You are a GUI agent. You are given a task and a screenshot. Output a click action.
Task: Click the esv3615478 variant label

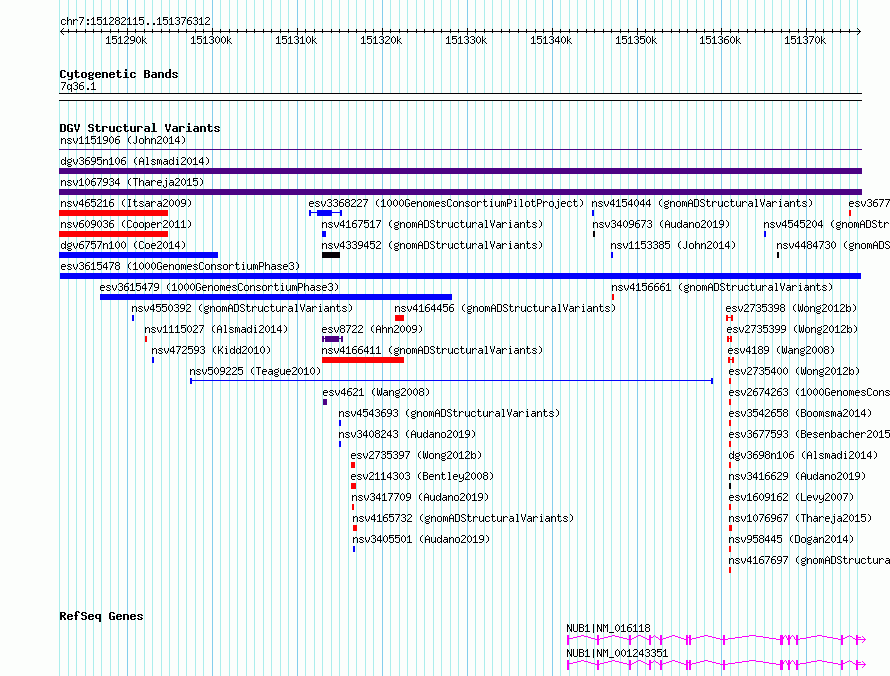point(179,266)
